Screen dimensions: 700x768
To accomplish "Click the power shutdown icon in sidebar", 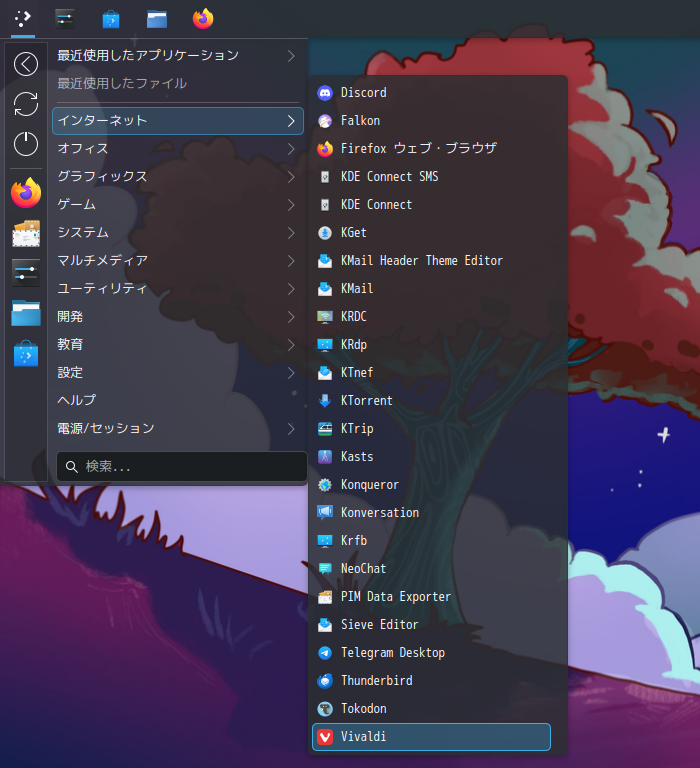I will (x=26, y=144).
